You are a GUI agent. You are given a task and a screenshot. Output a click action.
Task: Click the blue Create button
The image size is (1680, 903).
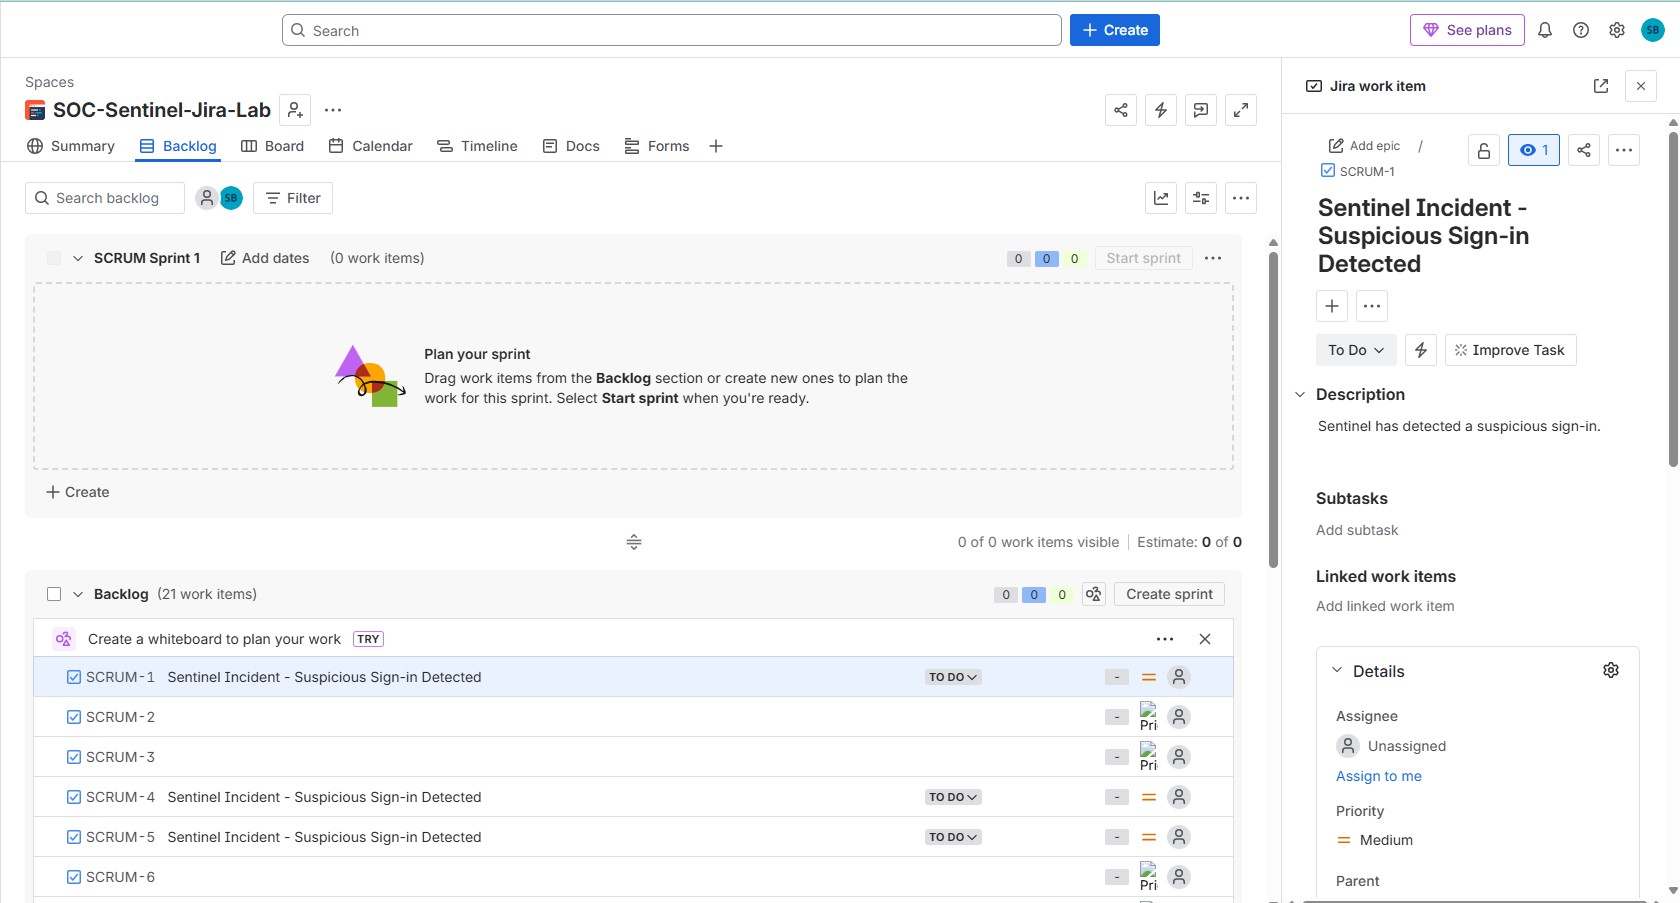(1115, 30)
